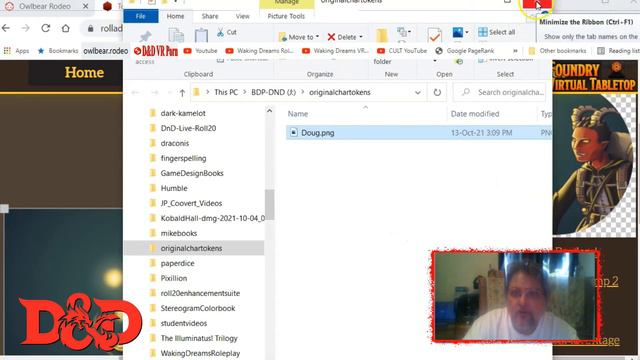Open the Youtube bookmark
This screenshot has width=640, height=360.
(x=200, y=51)
